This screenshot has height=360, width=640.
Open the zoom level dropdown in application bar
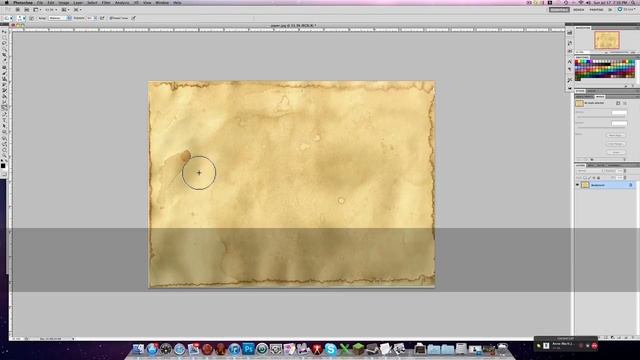click(x=51, y=10)
